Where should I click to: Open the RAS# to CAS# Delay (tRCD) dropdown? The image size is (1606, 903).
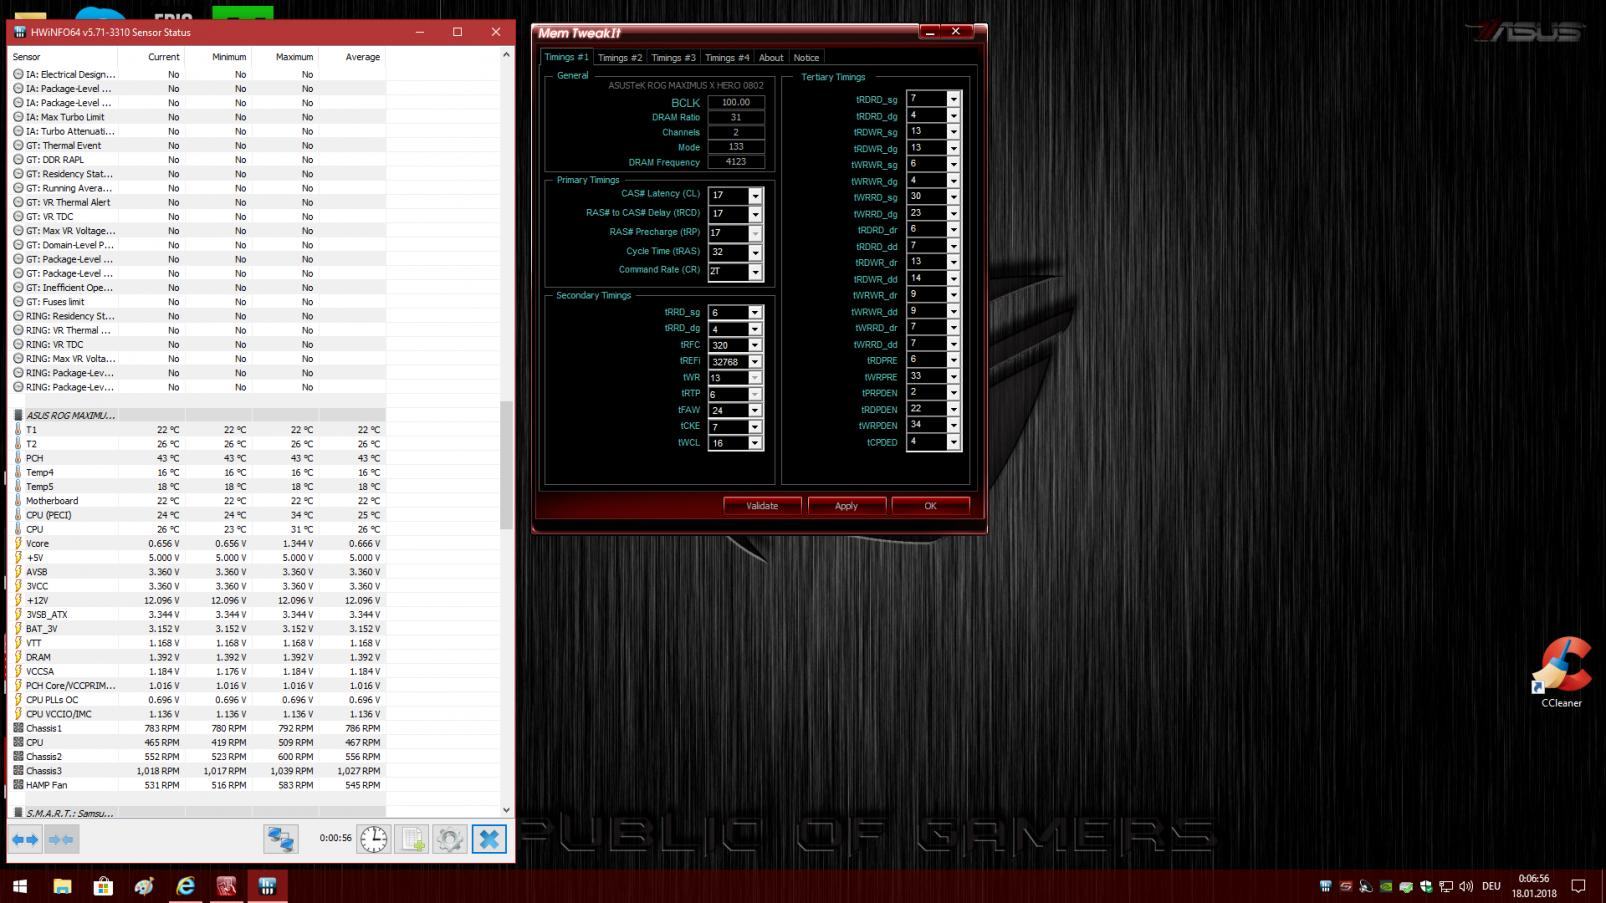[755, 214]
